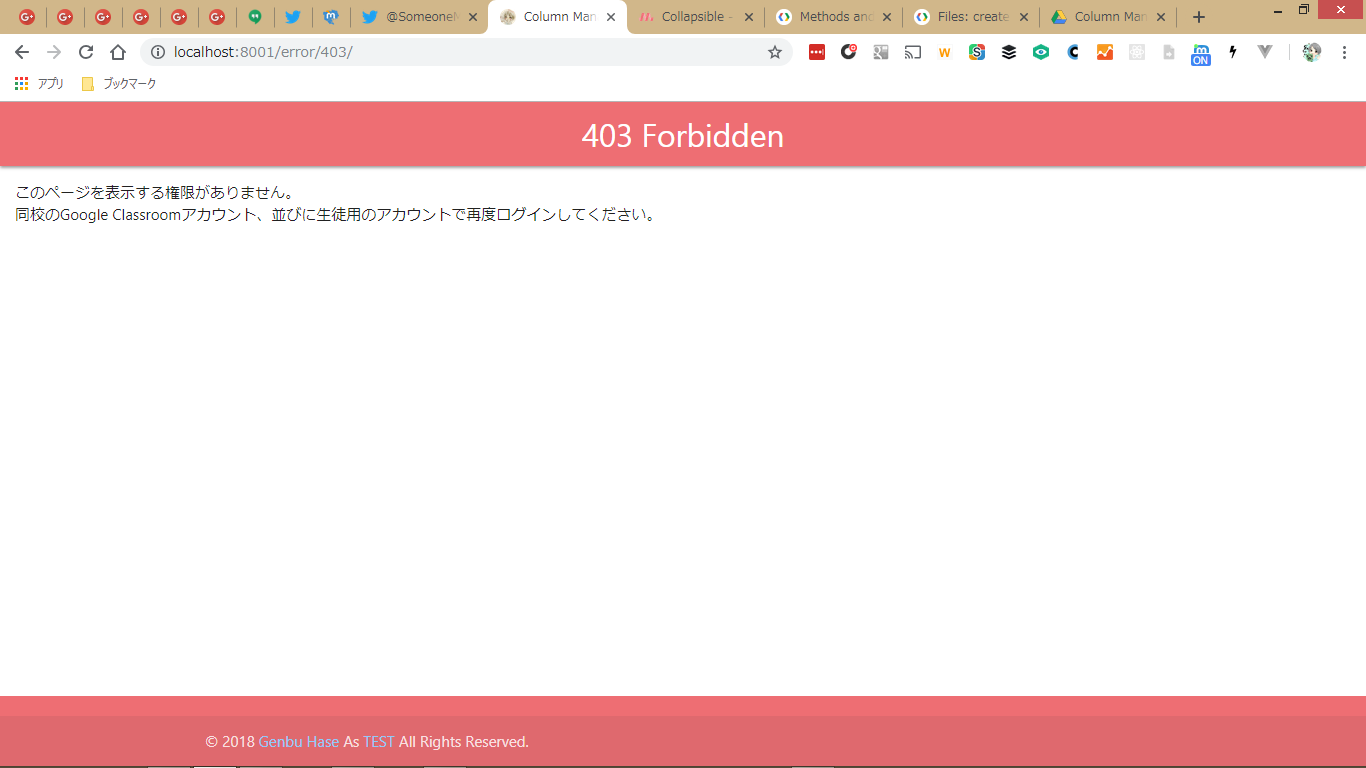1366x768 pixels.
Task: Open the Genbu Hase footer link
Action: click(x=298, y=742)
